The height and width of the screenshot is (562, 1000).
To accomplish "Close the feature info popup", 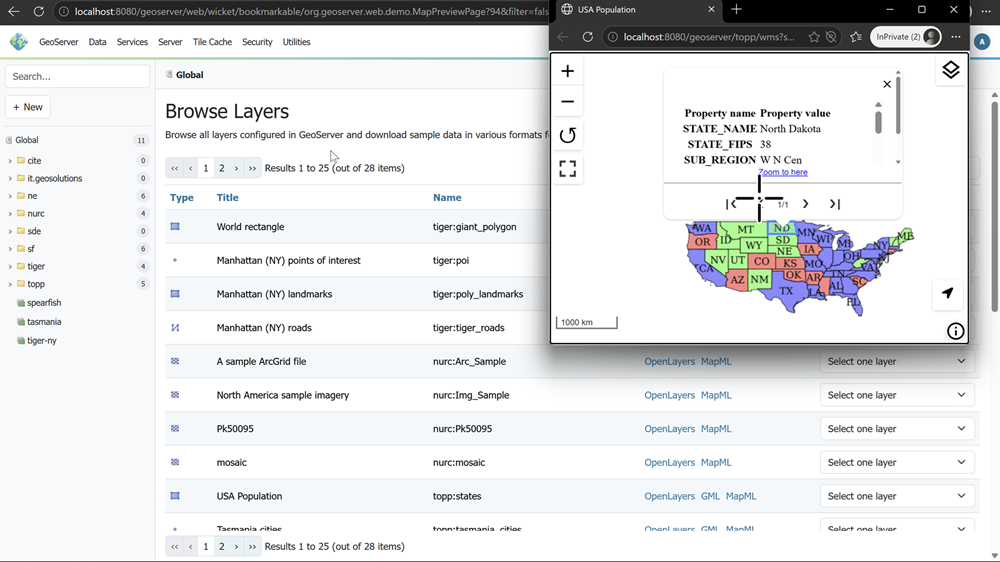I will (887, 85).
